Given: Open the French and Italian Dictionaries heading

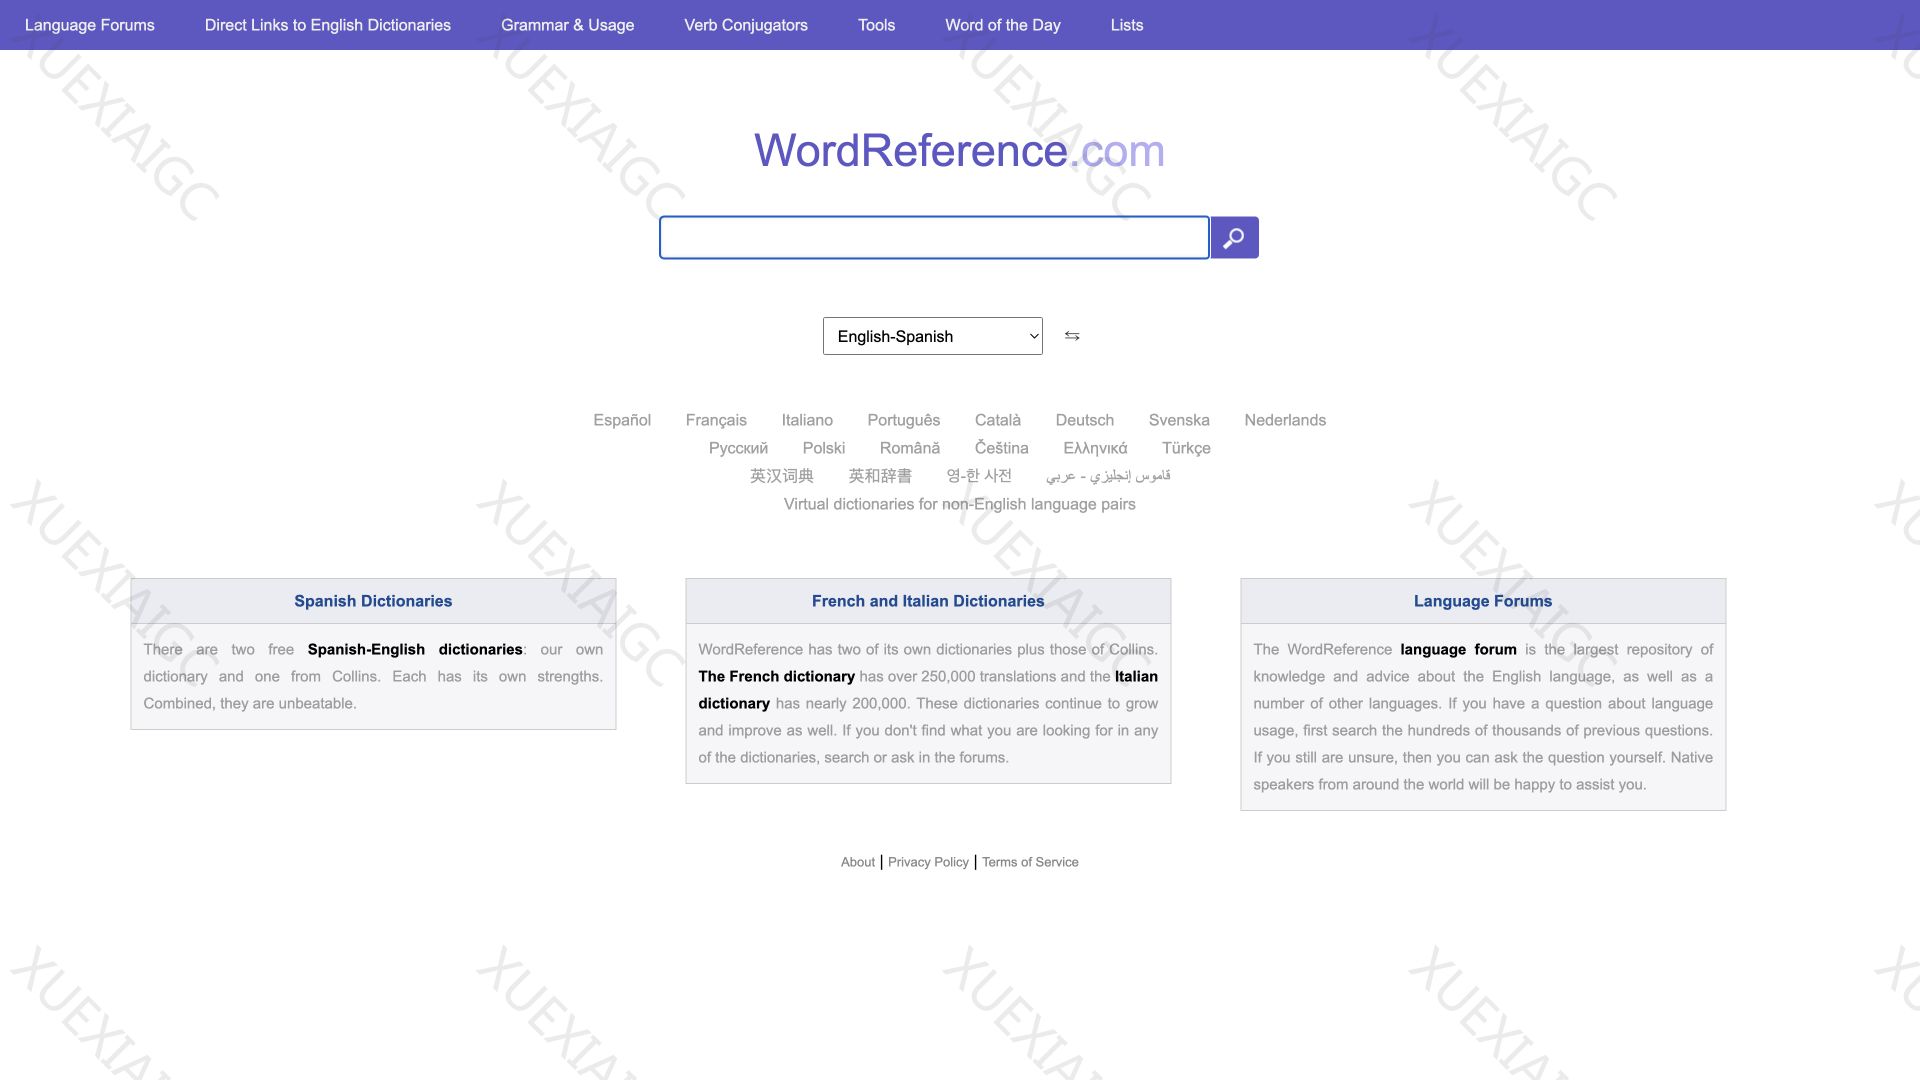Looking at the screenshot, I should [928, 601].
